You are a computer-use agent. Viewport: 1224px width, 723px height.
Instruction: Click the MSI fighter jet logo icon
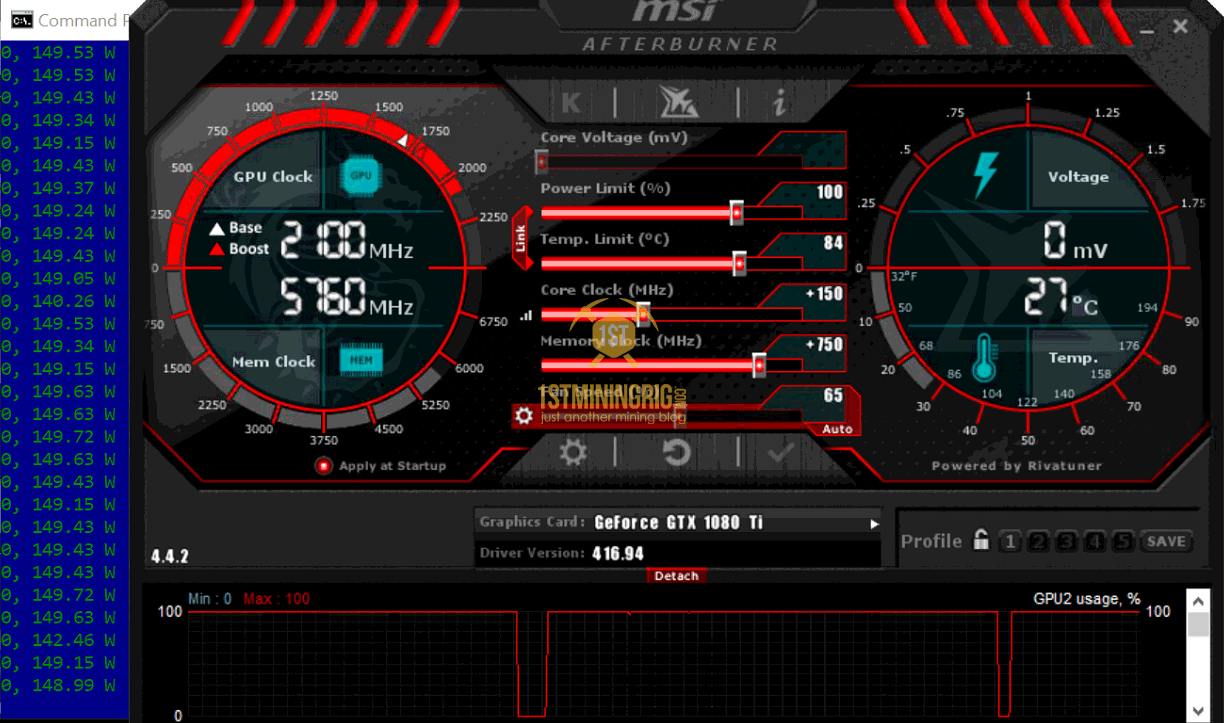pos(677,103)
